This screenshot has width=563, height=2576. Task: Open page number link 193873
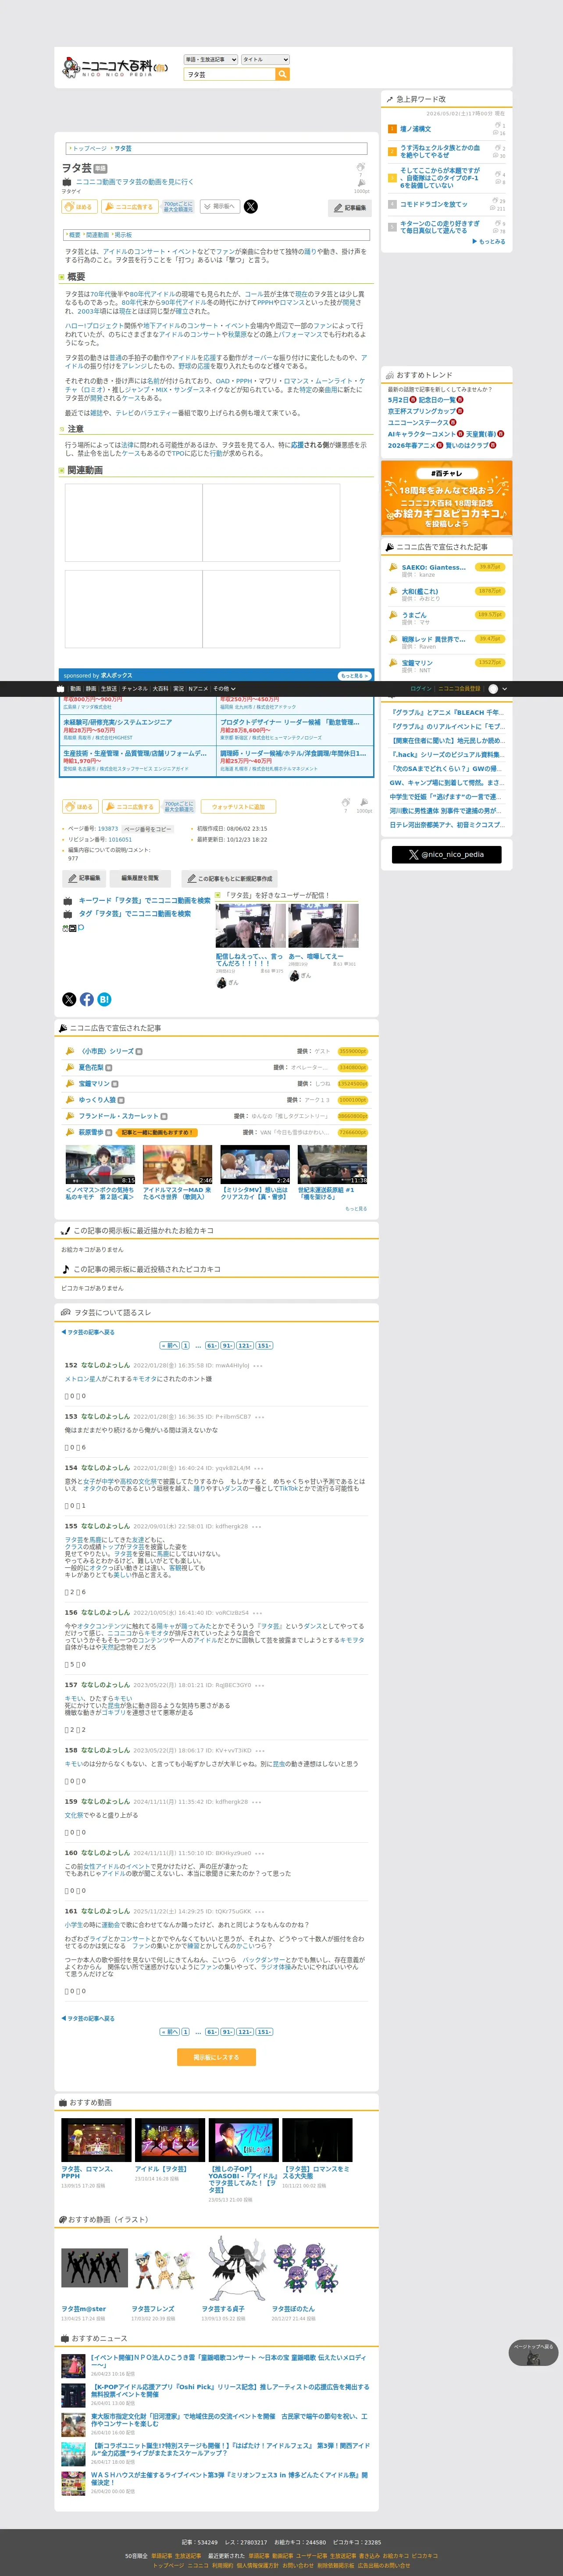108,829
